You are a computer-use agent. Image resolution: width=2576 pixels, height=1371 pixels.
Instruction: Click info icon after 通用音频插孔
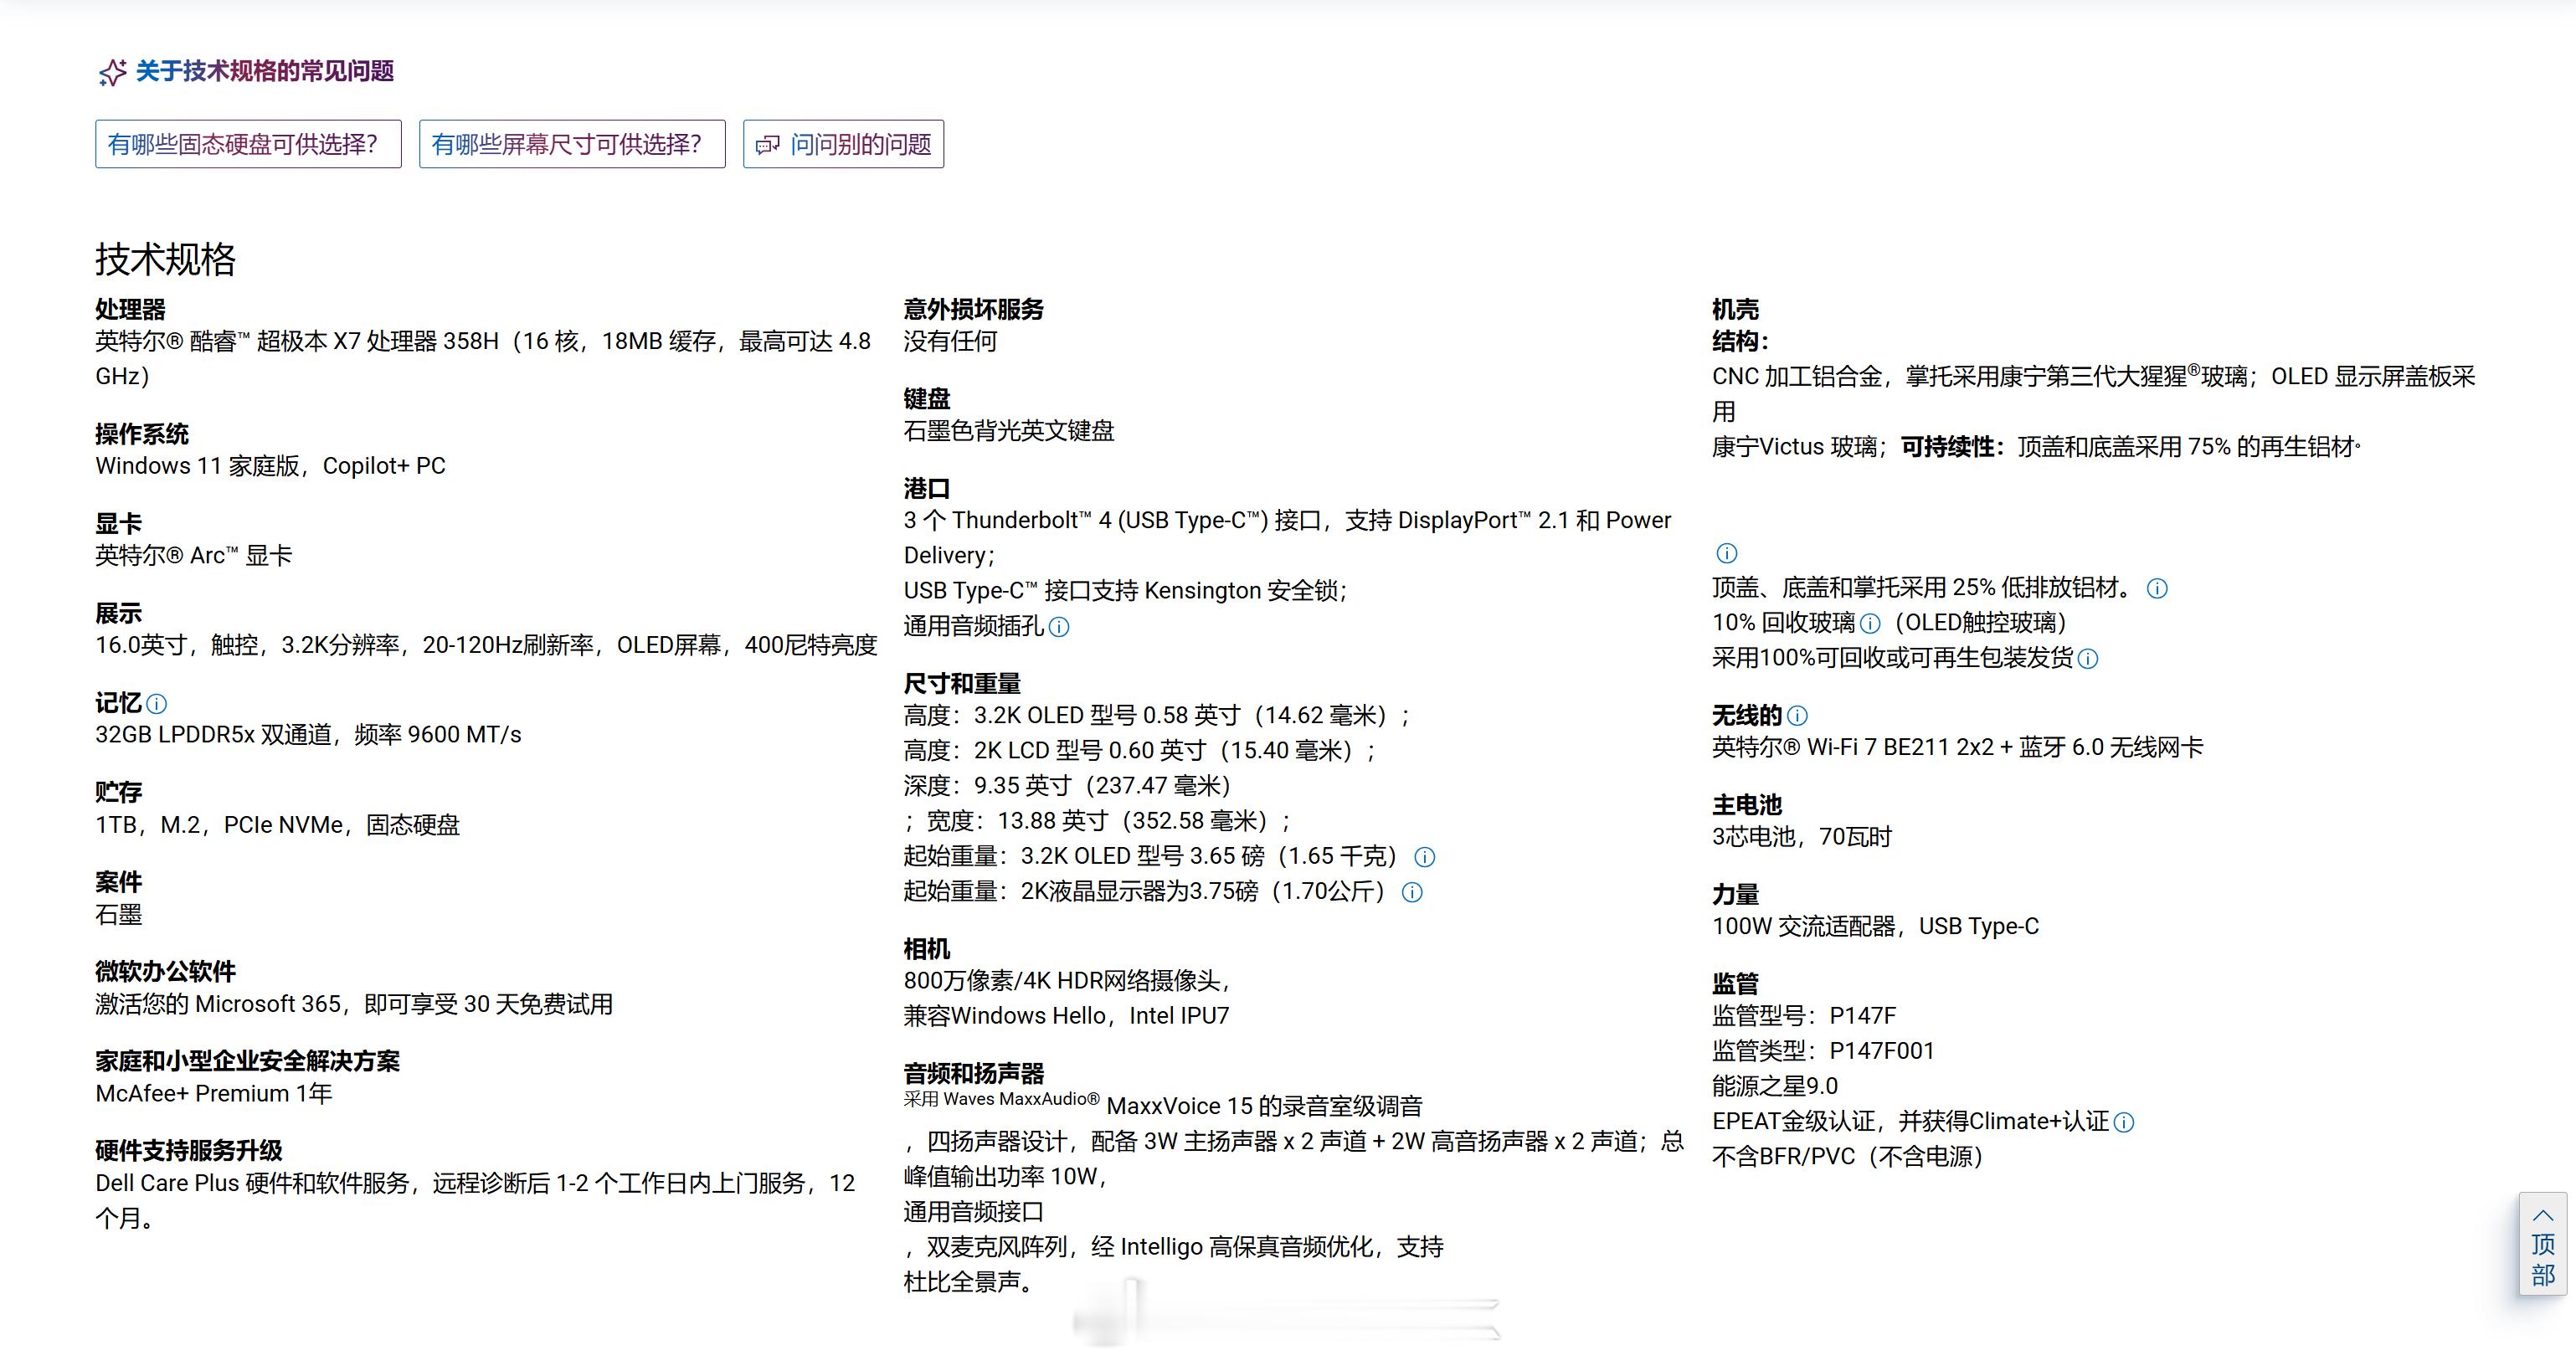tap(1059, 627)
